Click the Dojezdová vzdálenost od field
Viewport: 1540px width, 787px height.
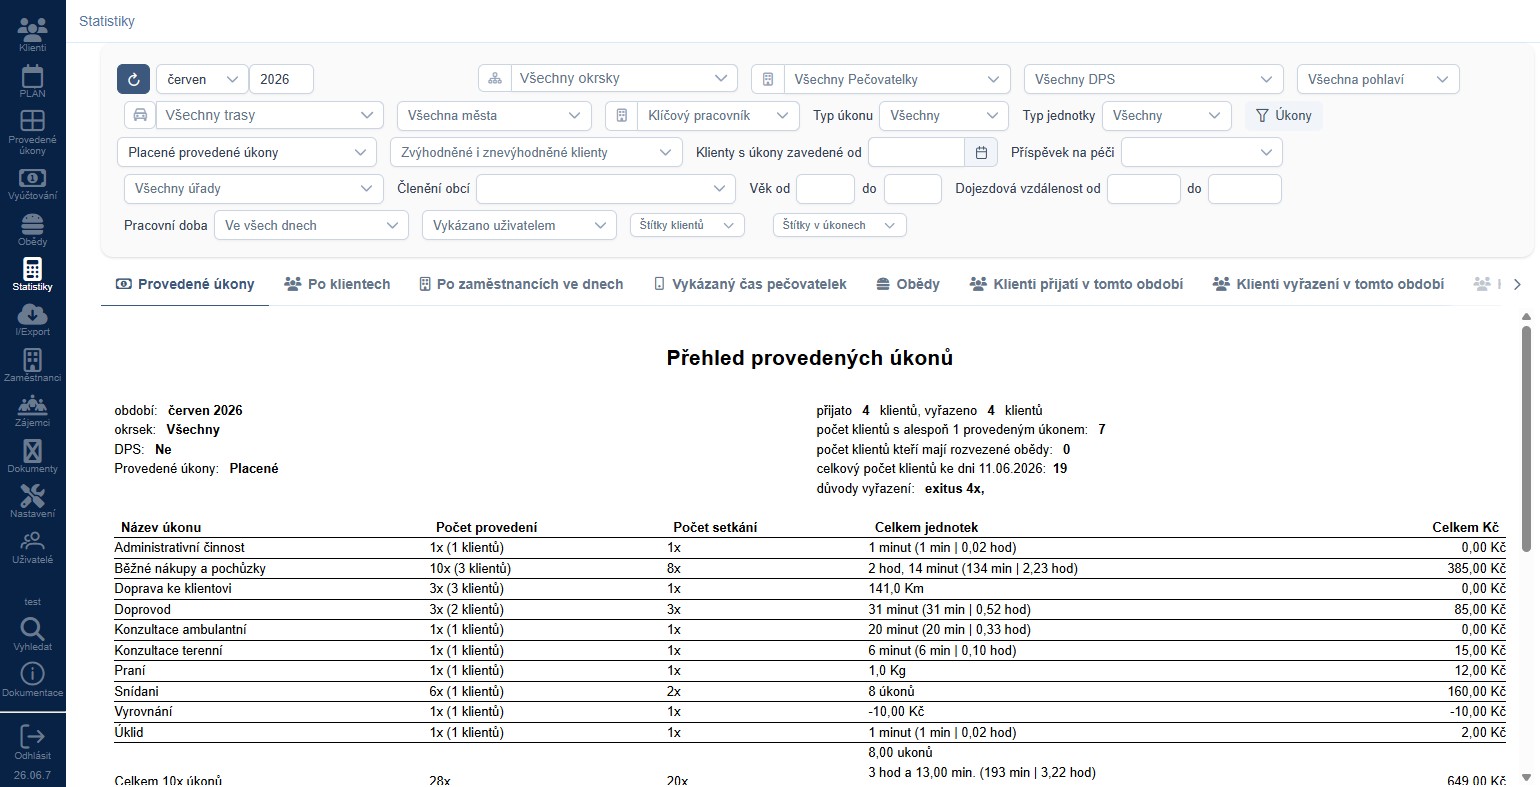(1144, 188)
